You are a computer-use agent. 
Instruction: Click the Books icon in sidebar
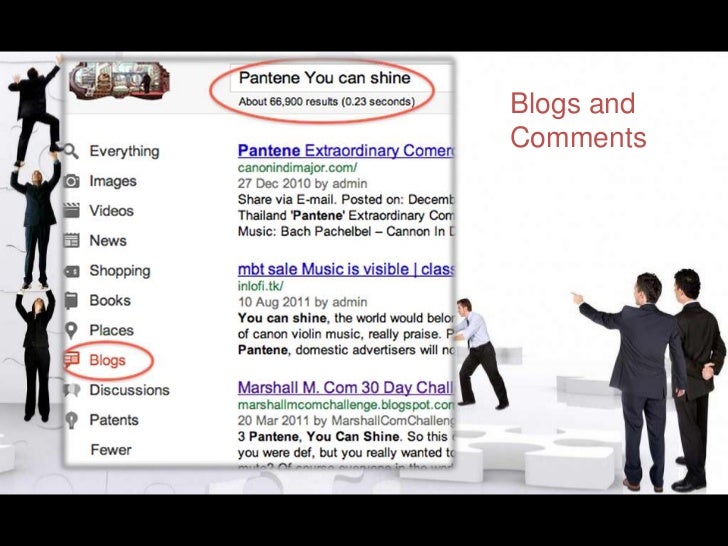click(71, 300)
